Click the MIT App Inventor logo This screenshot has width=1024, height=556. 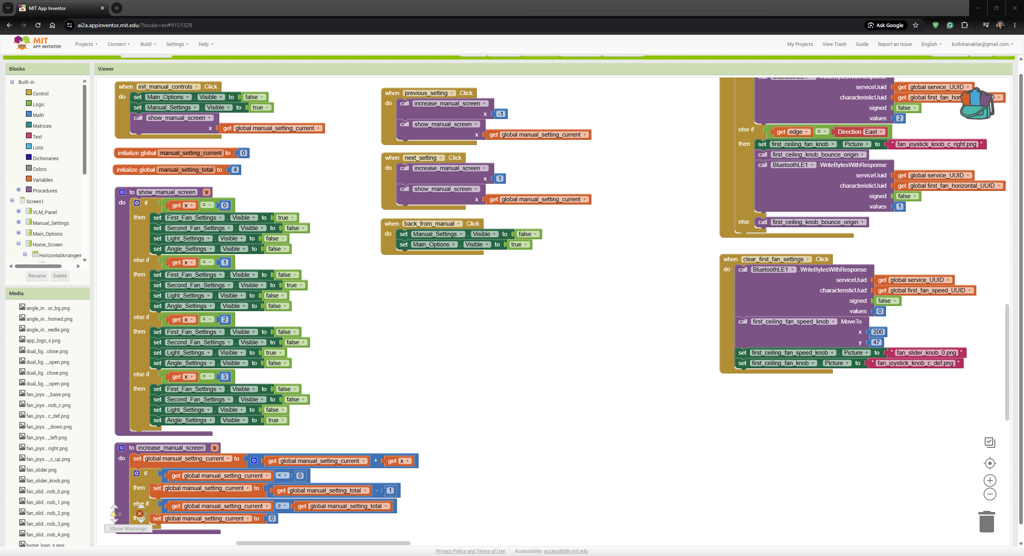click(38, 43)
